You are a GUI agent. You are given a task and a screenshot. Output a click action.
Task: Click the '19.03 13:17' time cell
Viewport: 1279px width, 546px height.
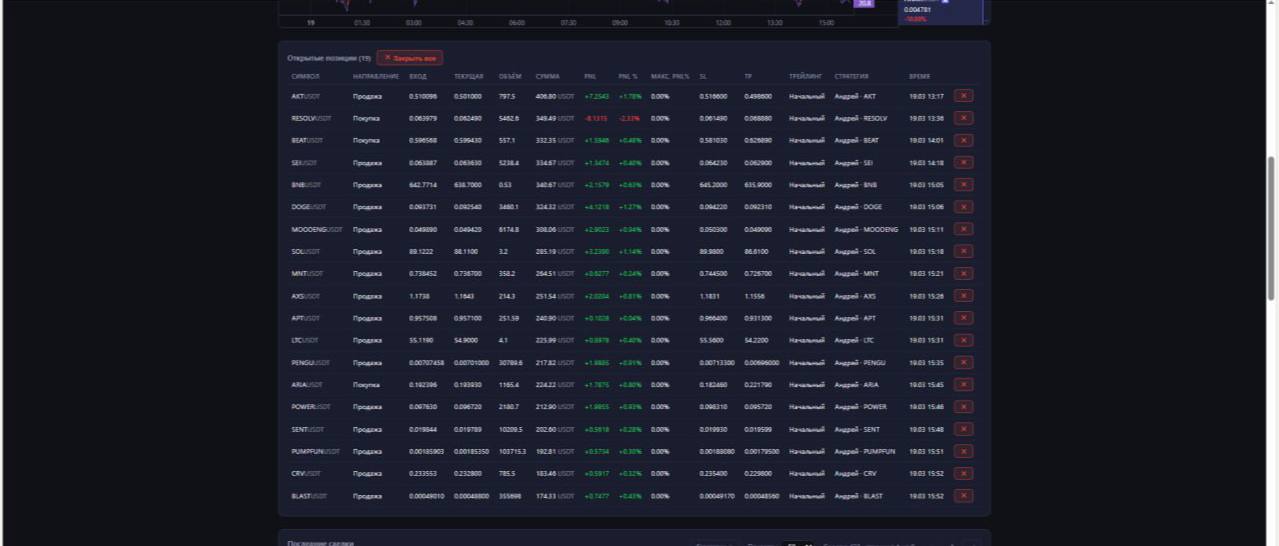click(926, 96)
